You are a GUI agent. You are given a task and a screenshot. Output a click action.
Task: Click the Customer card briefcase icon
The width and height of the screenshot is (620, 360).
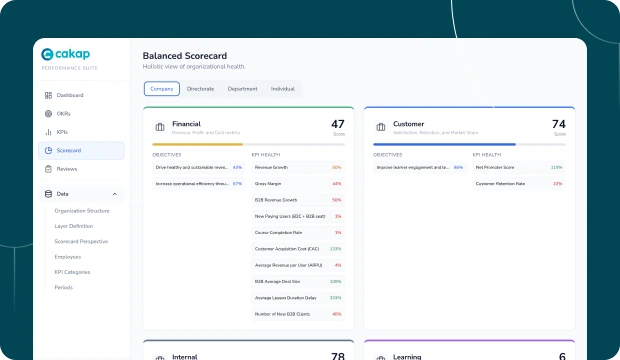[x=381, y=127]
